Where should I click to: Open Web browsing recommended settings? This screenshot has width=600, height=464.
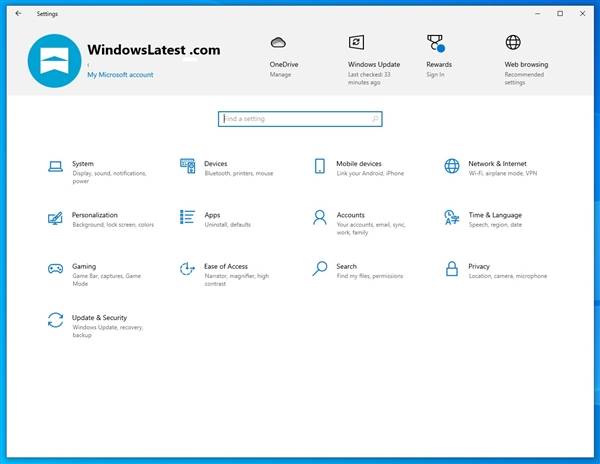coord(513,43)
